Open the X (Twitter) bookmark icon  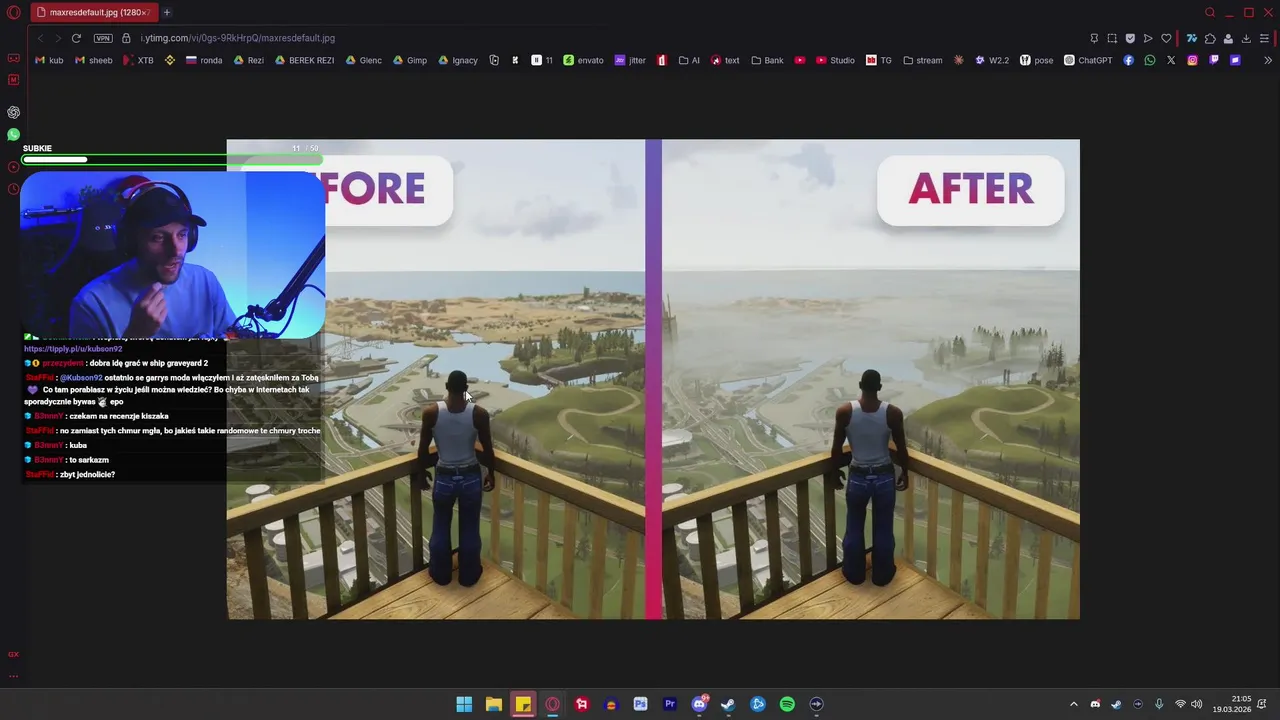[1171, 60]
